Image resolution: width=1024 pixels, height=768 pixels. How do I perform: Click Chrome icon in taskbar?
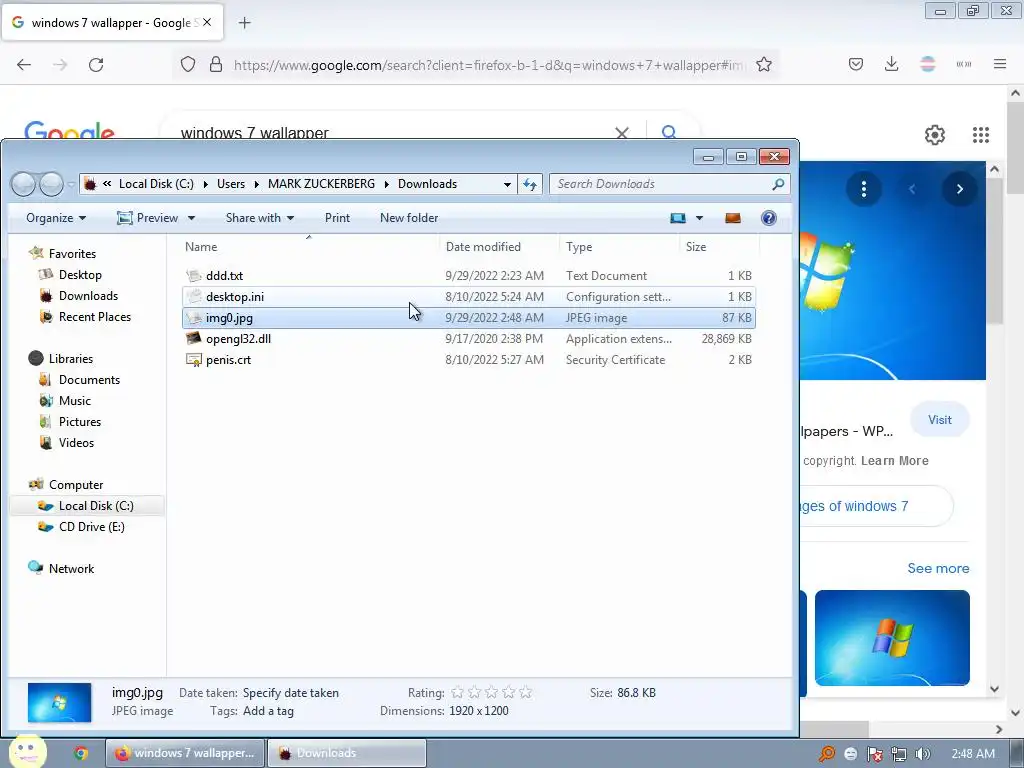click(80, 753)
